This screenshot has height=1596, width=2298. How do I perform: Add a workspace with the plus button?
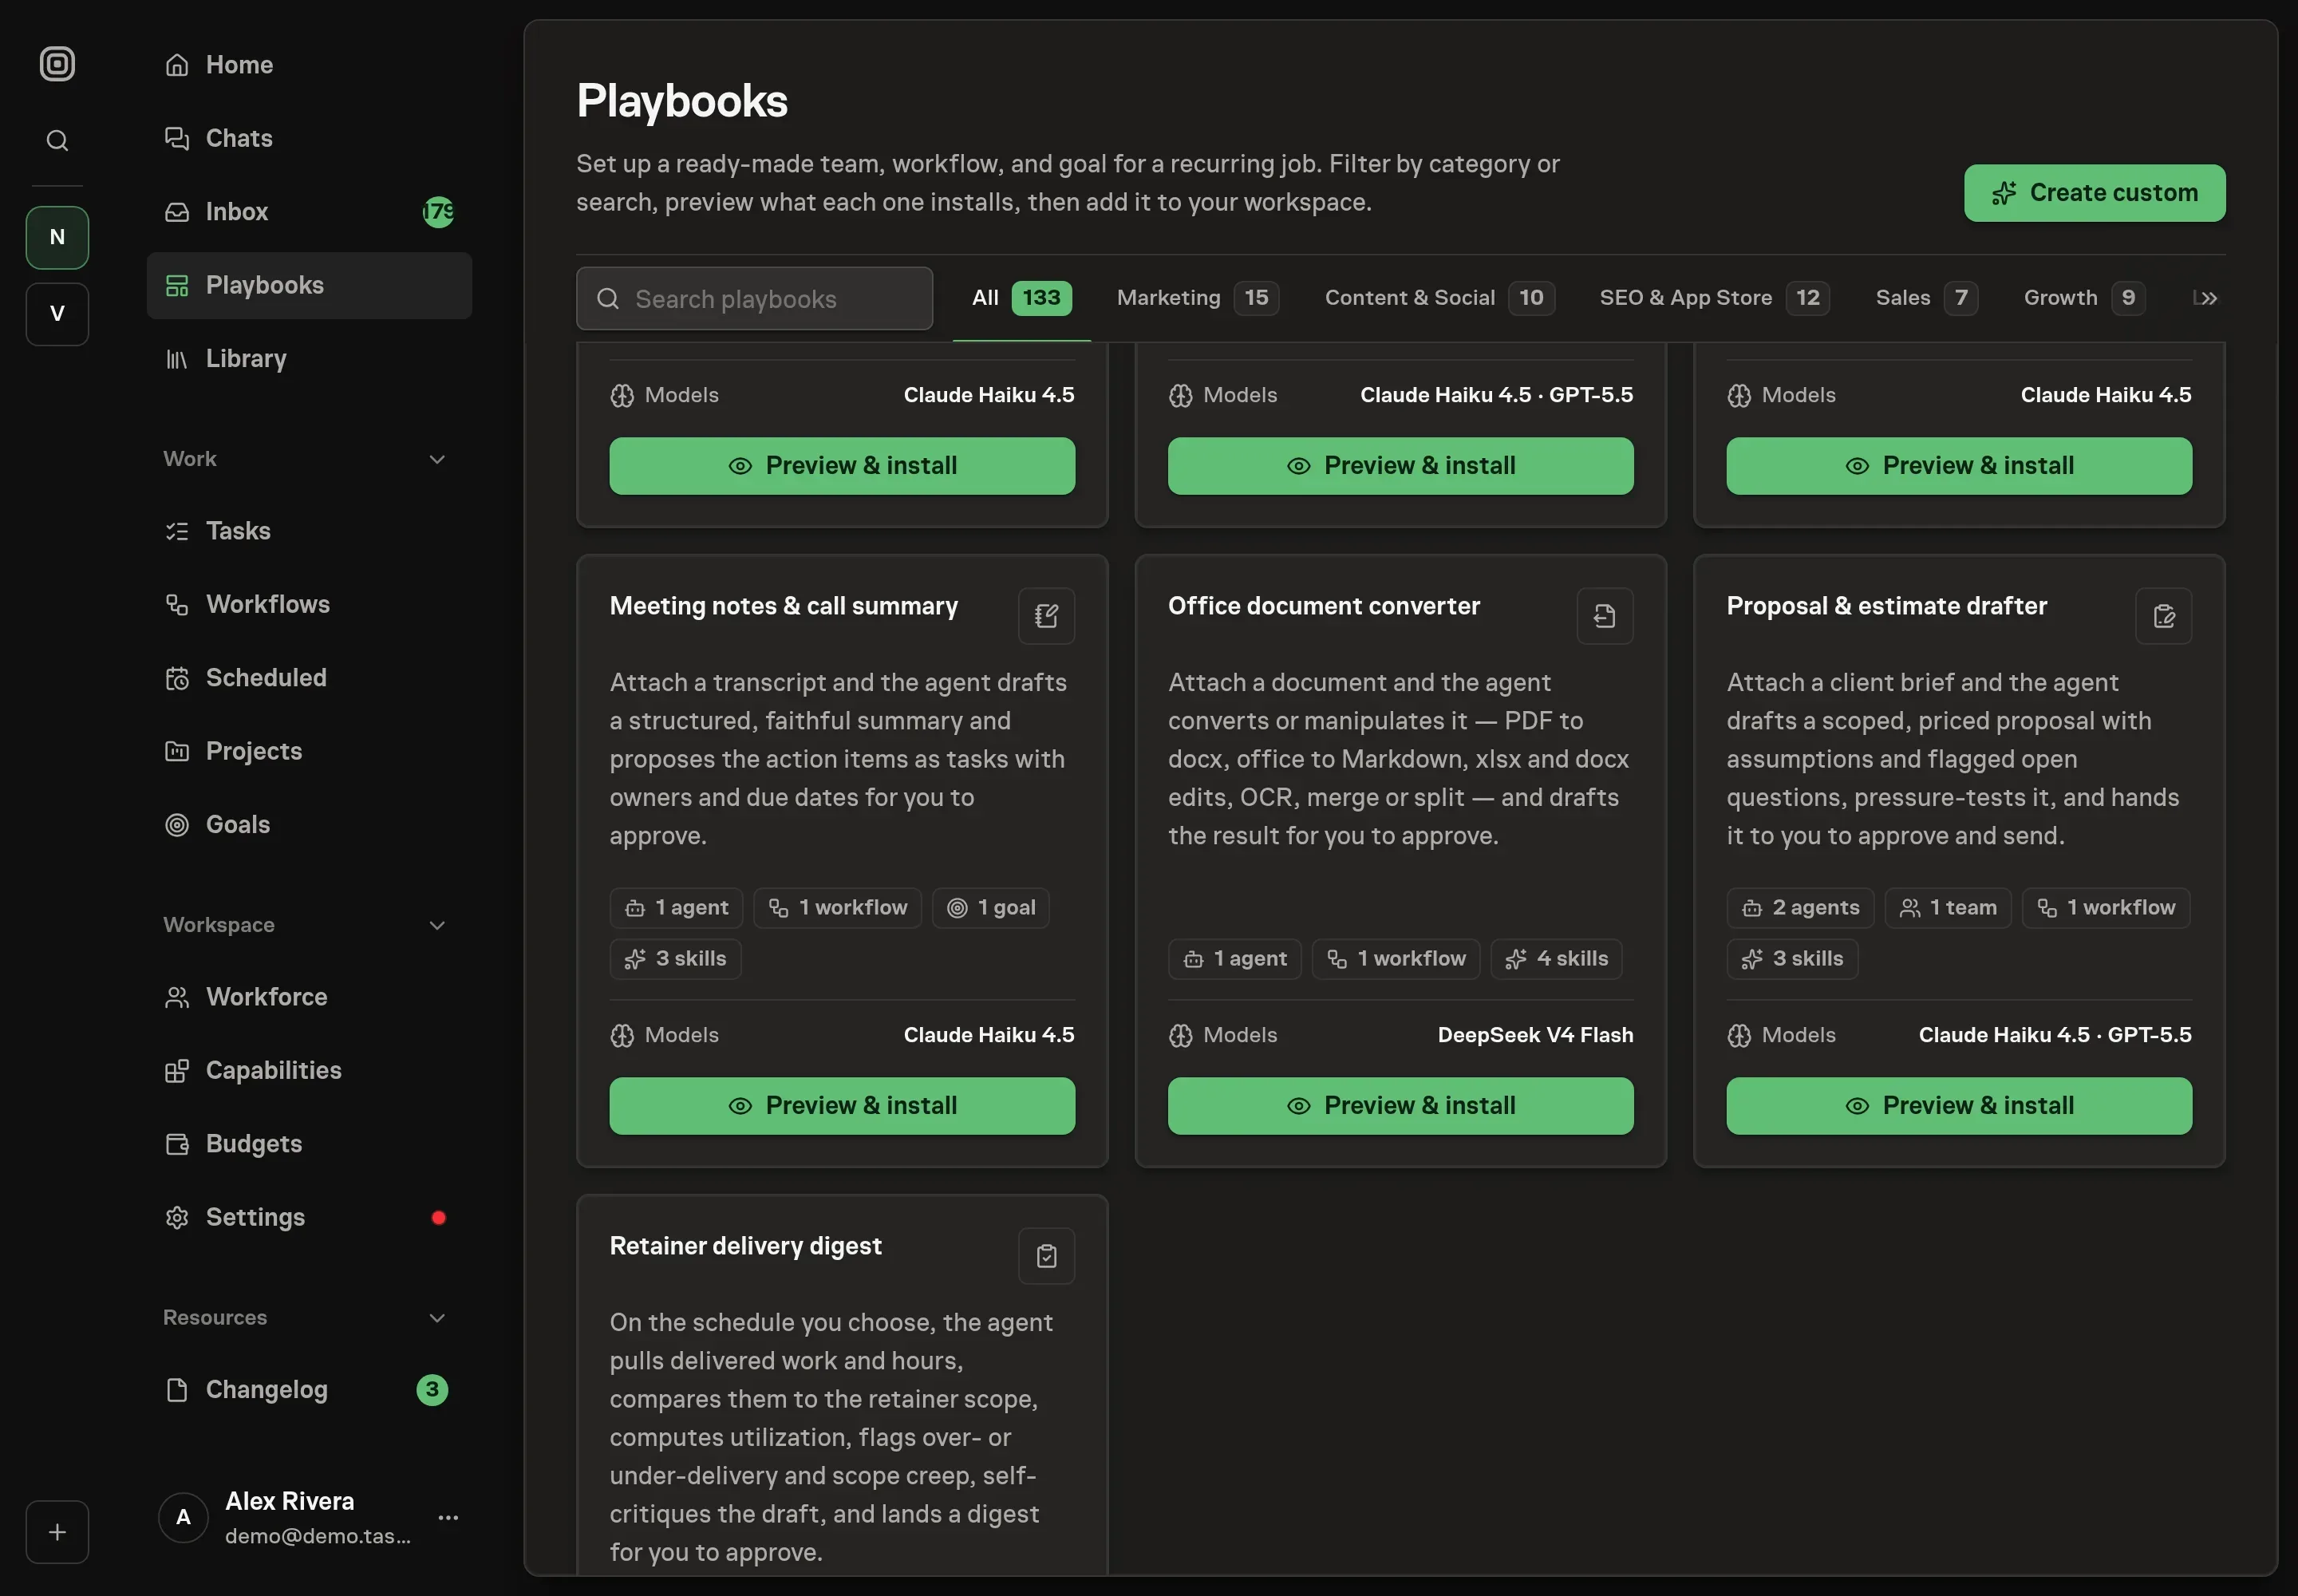[x=57, y=1532]
